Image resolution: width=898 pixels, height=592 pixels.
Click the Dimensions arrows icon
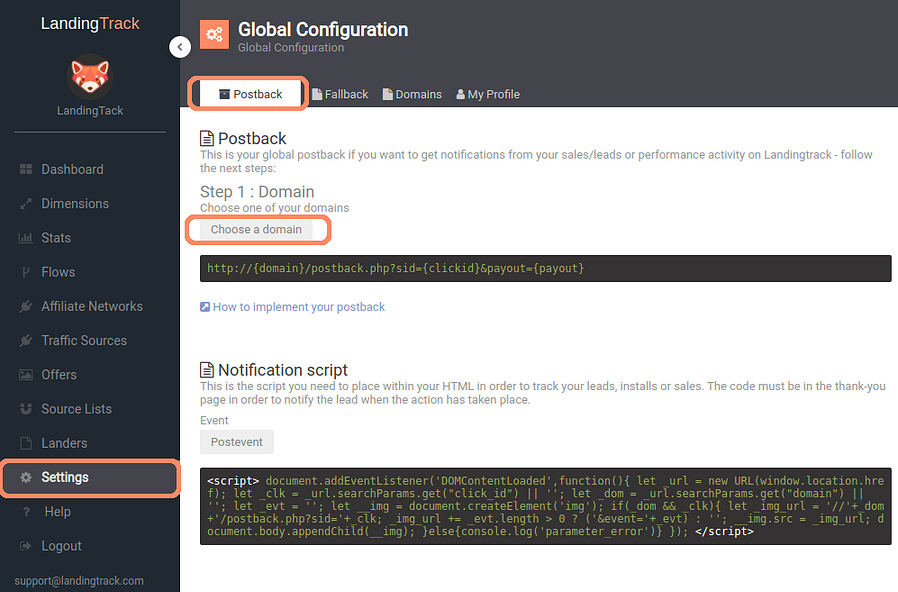[26, 203]
